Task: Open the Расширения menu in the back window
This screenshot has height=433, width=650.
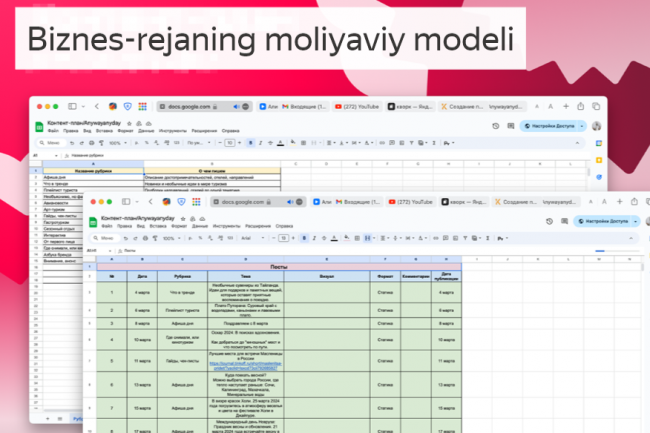Action: [x=204, y=131]
